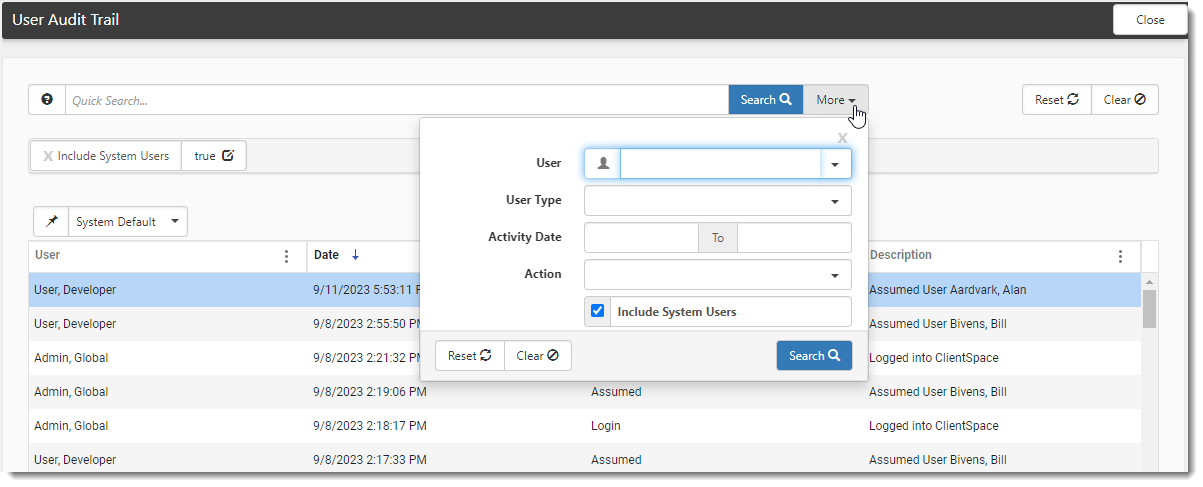This screenshot has height=487, width=1203.
Task: Click the top-right Reset button
Action: (1056, 100)
